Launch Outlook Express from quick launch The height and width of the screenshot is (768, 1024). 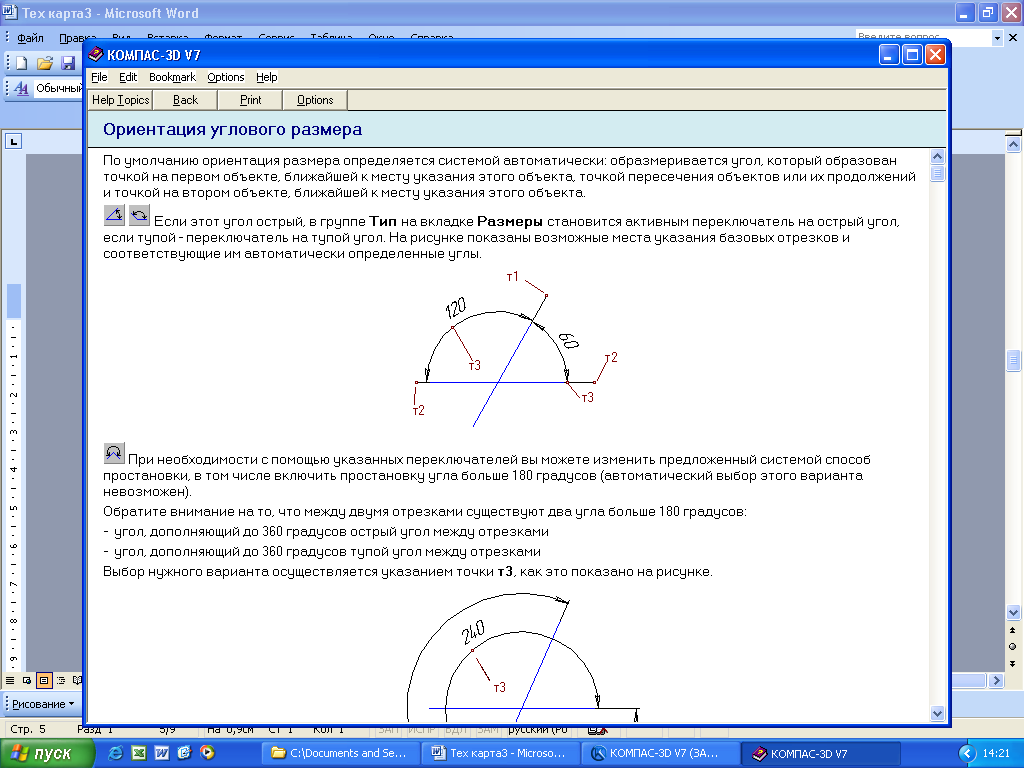tap(184, 753)
